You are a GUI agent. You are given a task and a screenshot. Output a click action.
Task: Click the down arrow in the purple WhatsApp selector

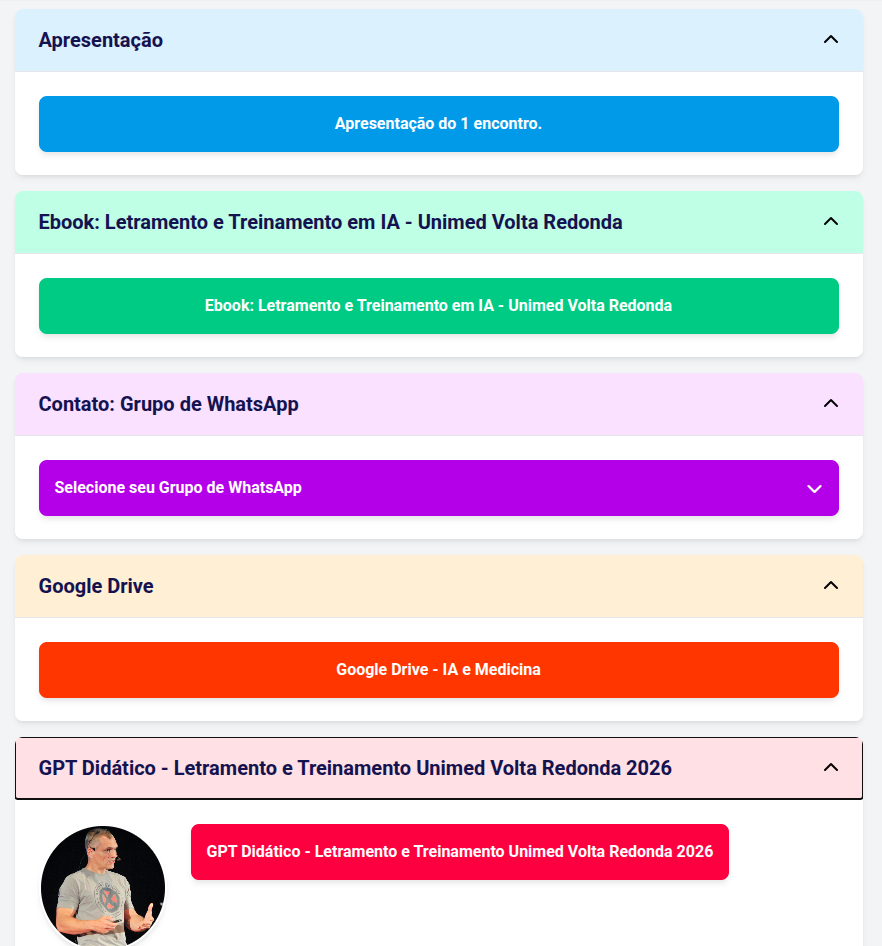pos(814,489)
